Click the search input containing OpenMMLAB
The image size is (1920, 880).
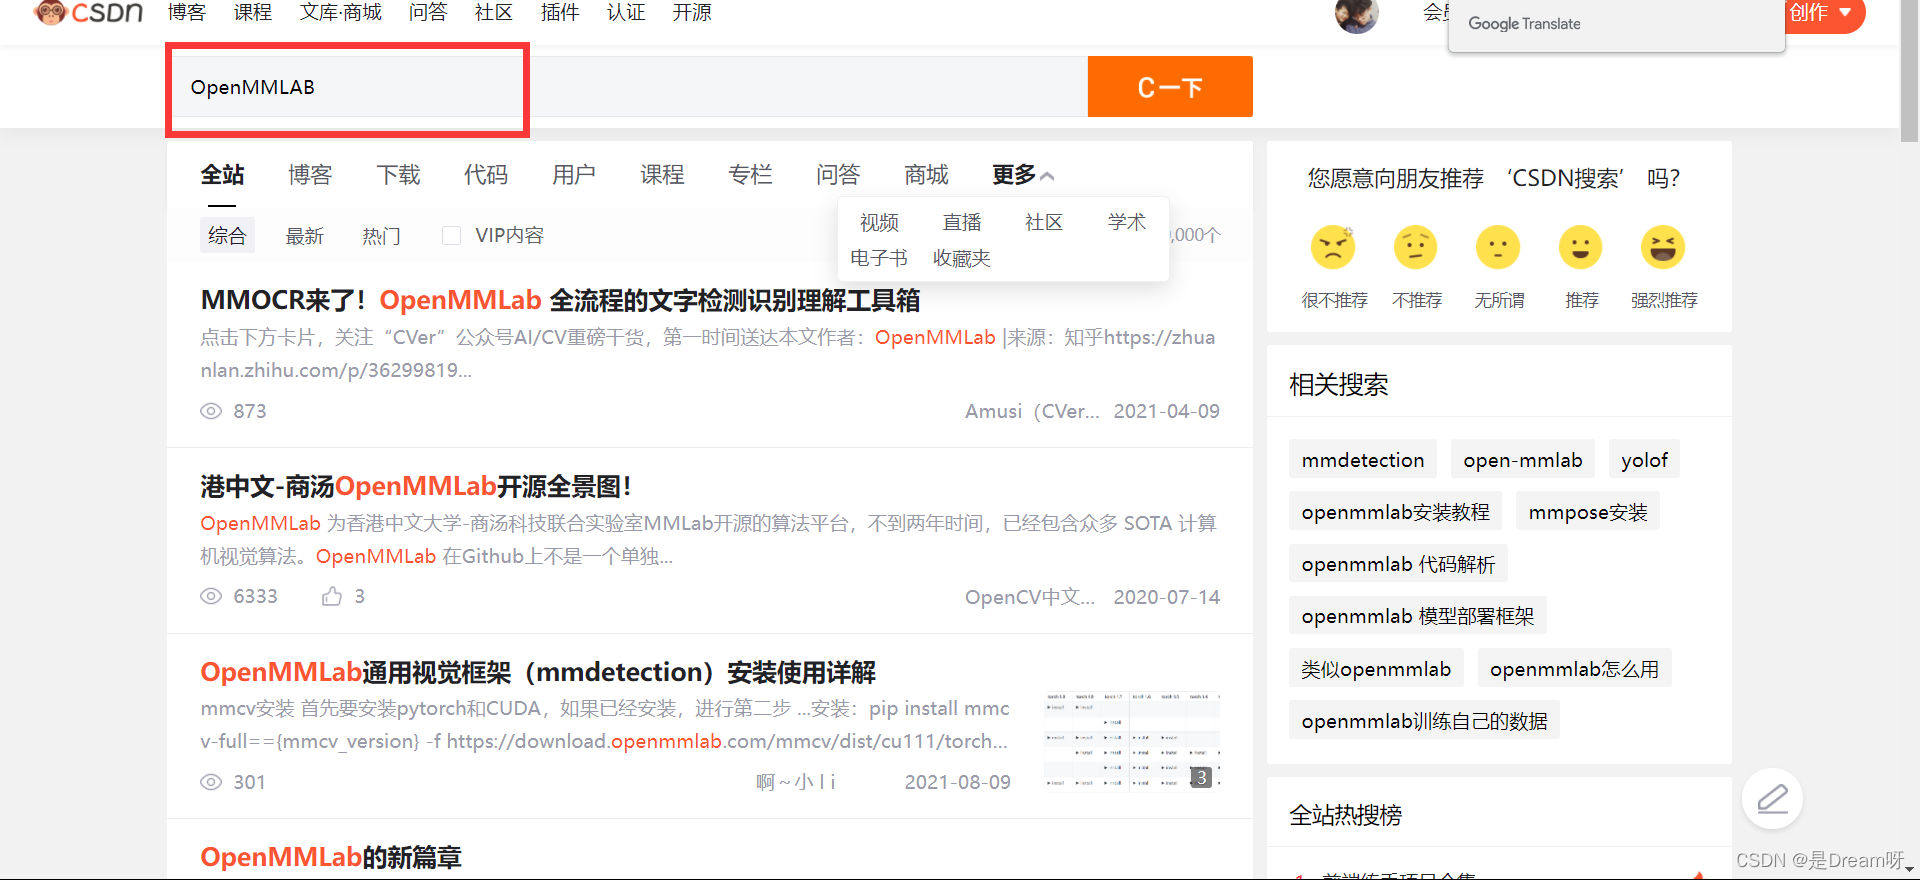pyautogui.click(x=629, y=87)
